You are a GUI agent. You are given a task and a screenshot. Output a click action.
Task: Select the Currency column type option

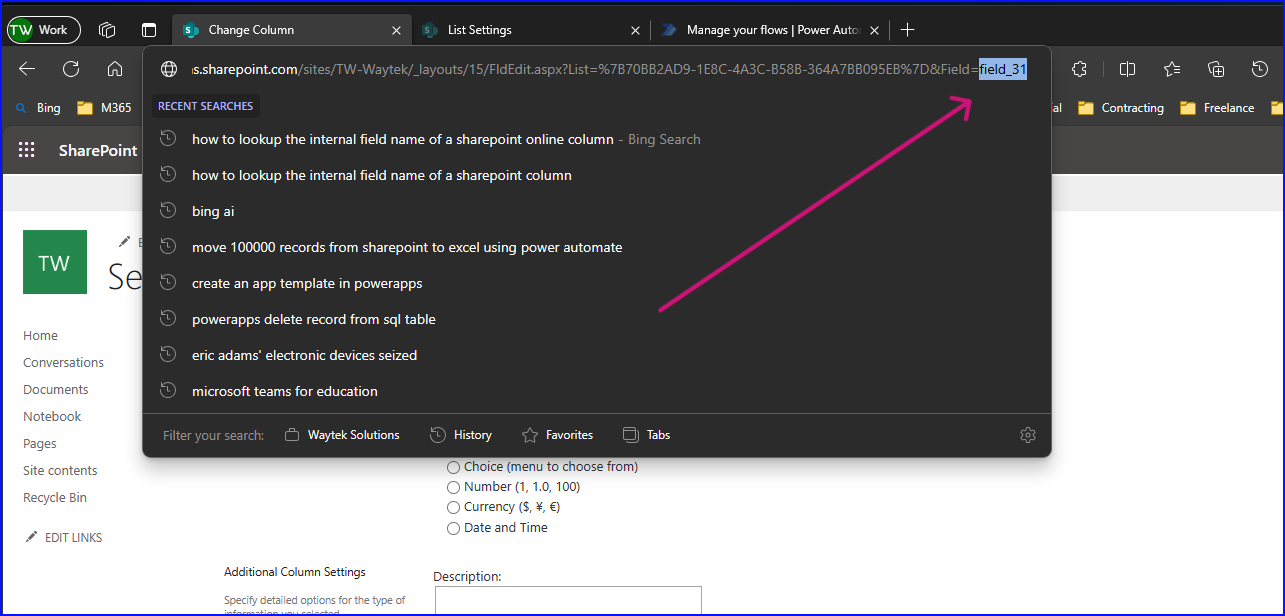click(x=454, y=507)
